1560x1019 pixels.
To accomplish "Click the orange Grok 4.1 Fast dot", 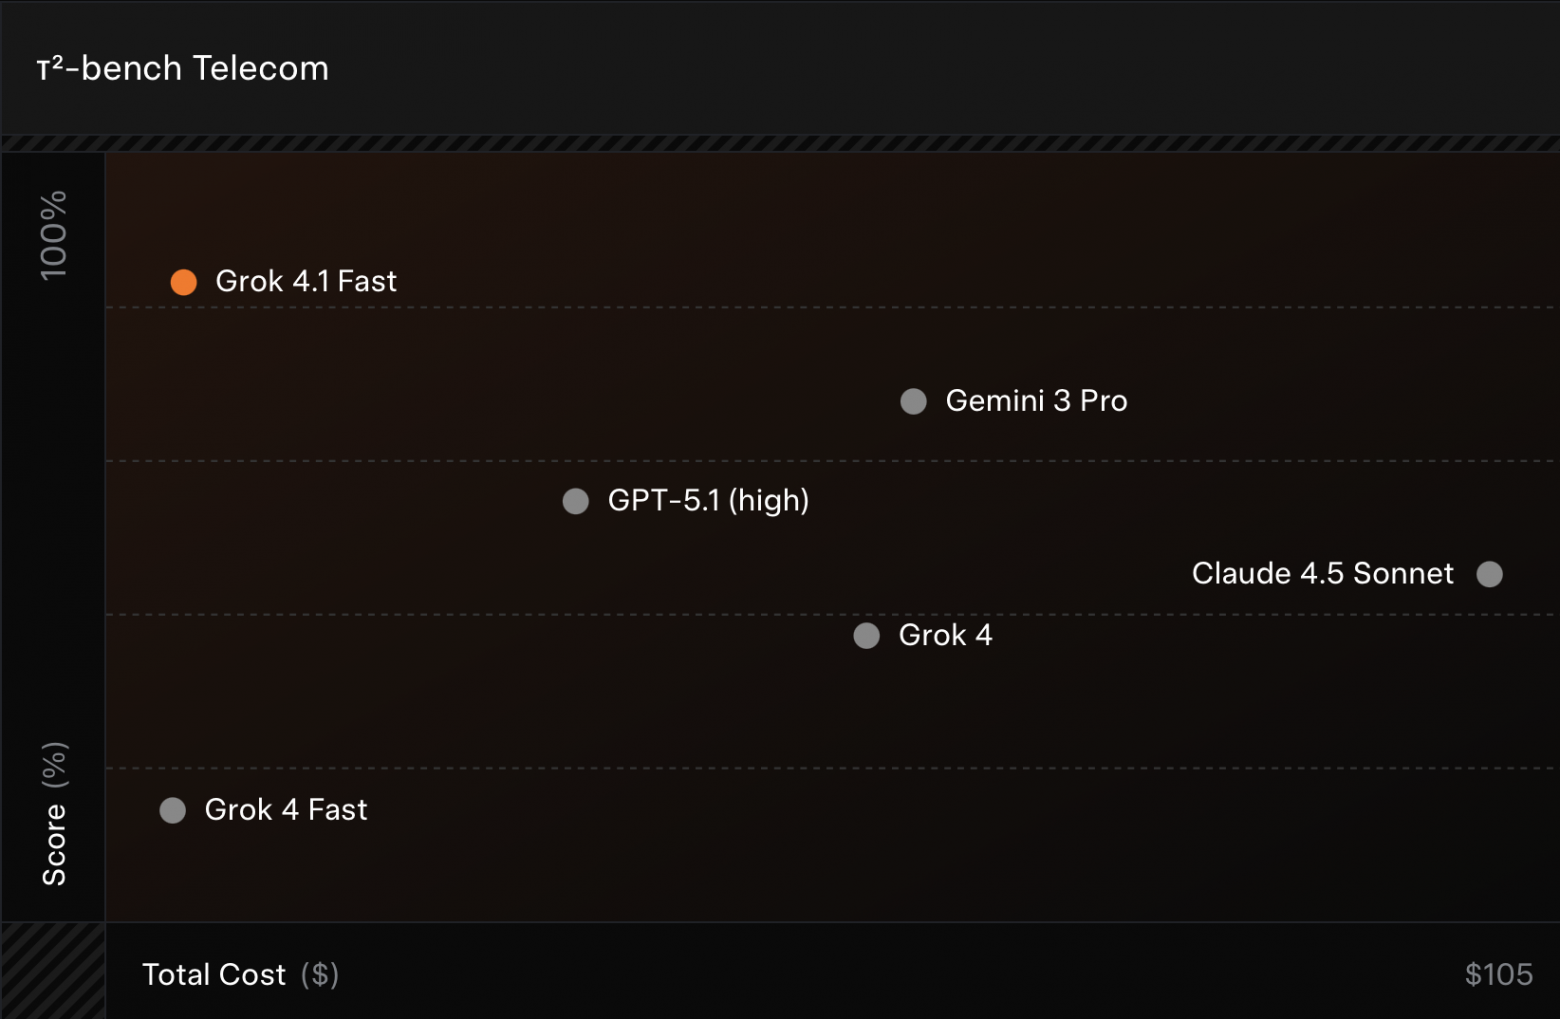I will point(184,283).
